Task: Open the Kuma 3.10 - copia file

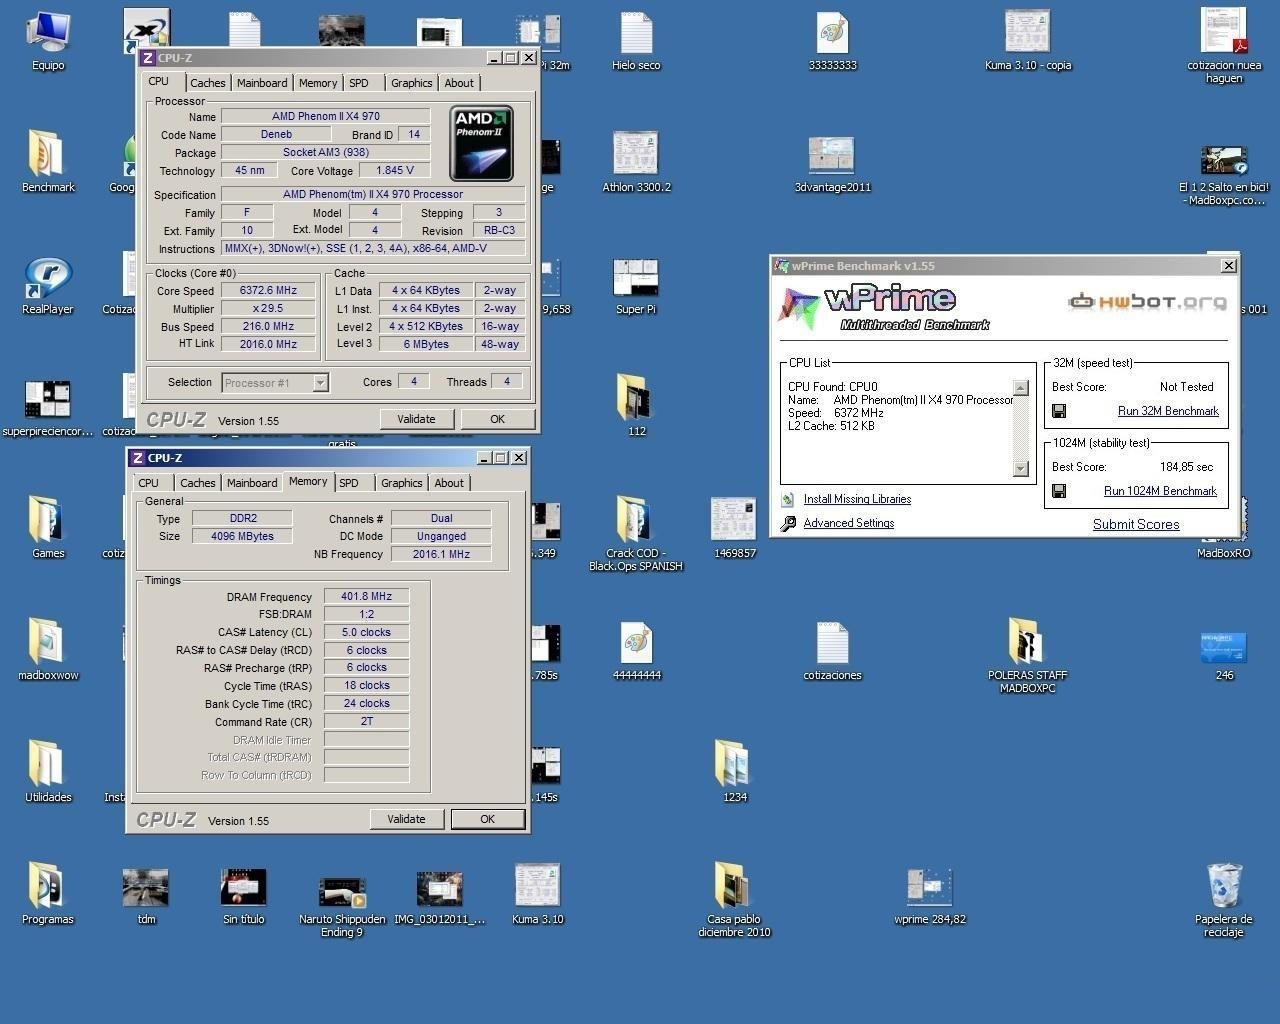Action: (1028, 40)
